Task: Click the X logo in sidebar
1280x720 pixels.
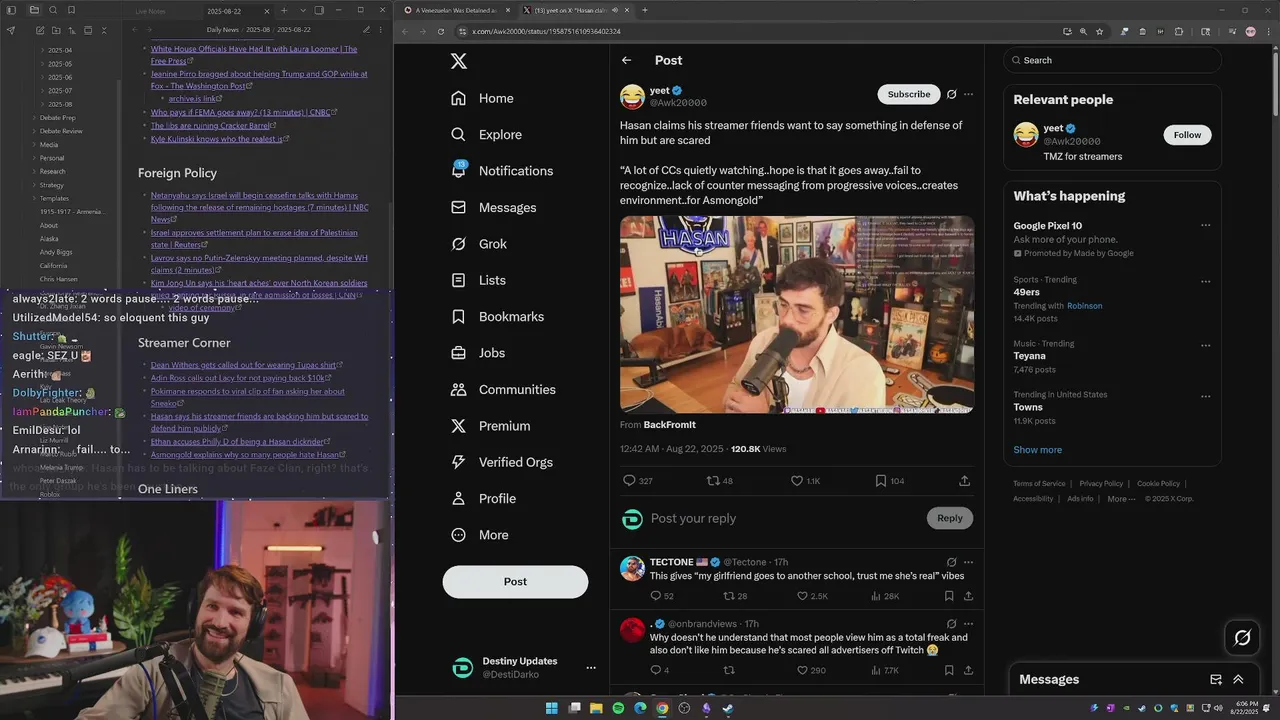Action: coord(458,61)
